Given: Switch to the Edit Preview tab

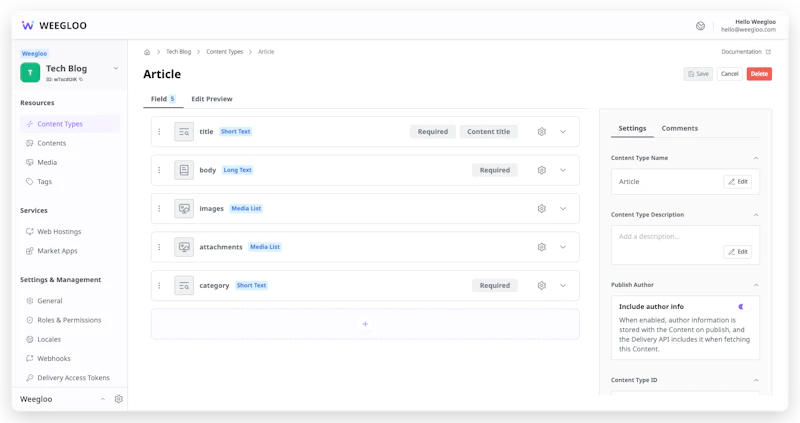Looking at the screenshot, I should pyautogui.click(x=212, y=99).
